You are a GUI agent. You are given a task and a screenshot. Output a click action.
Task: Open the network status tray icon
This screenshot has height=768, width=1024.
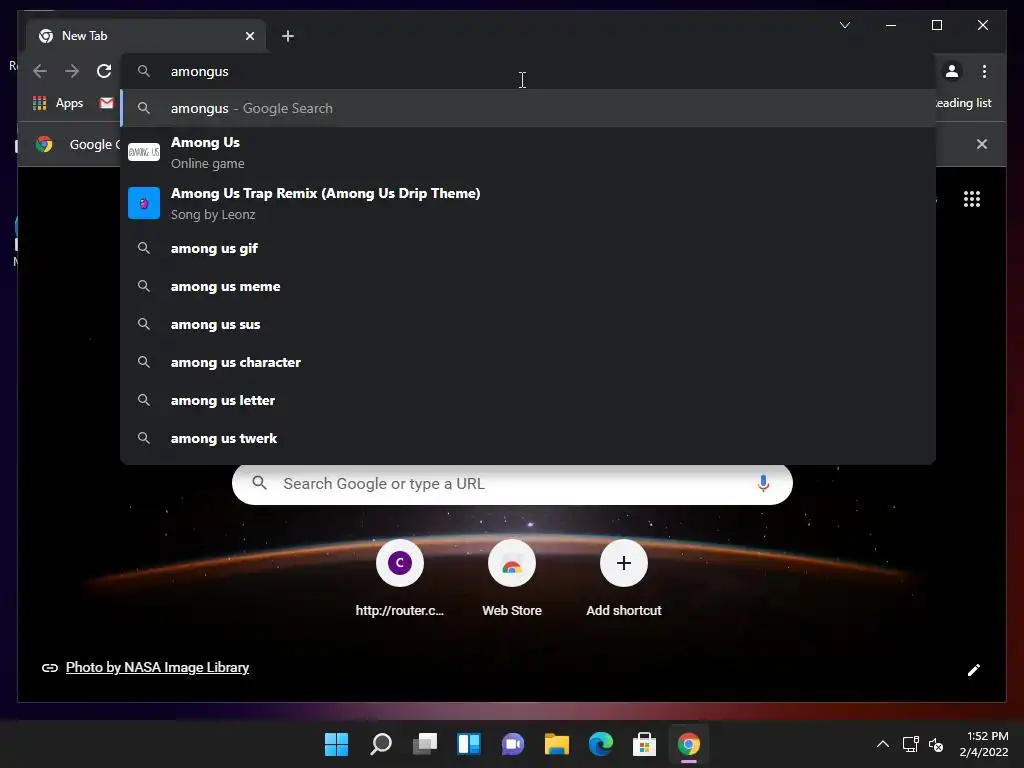pyautogui.click(x=910, y=744)
